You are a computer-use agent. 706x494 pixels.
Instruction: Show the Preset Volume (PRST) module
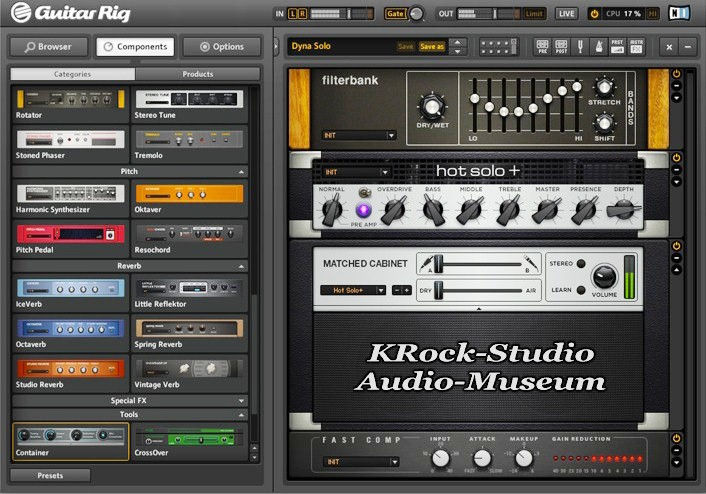click(x=617, y=46)
